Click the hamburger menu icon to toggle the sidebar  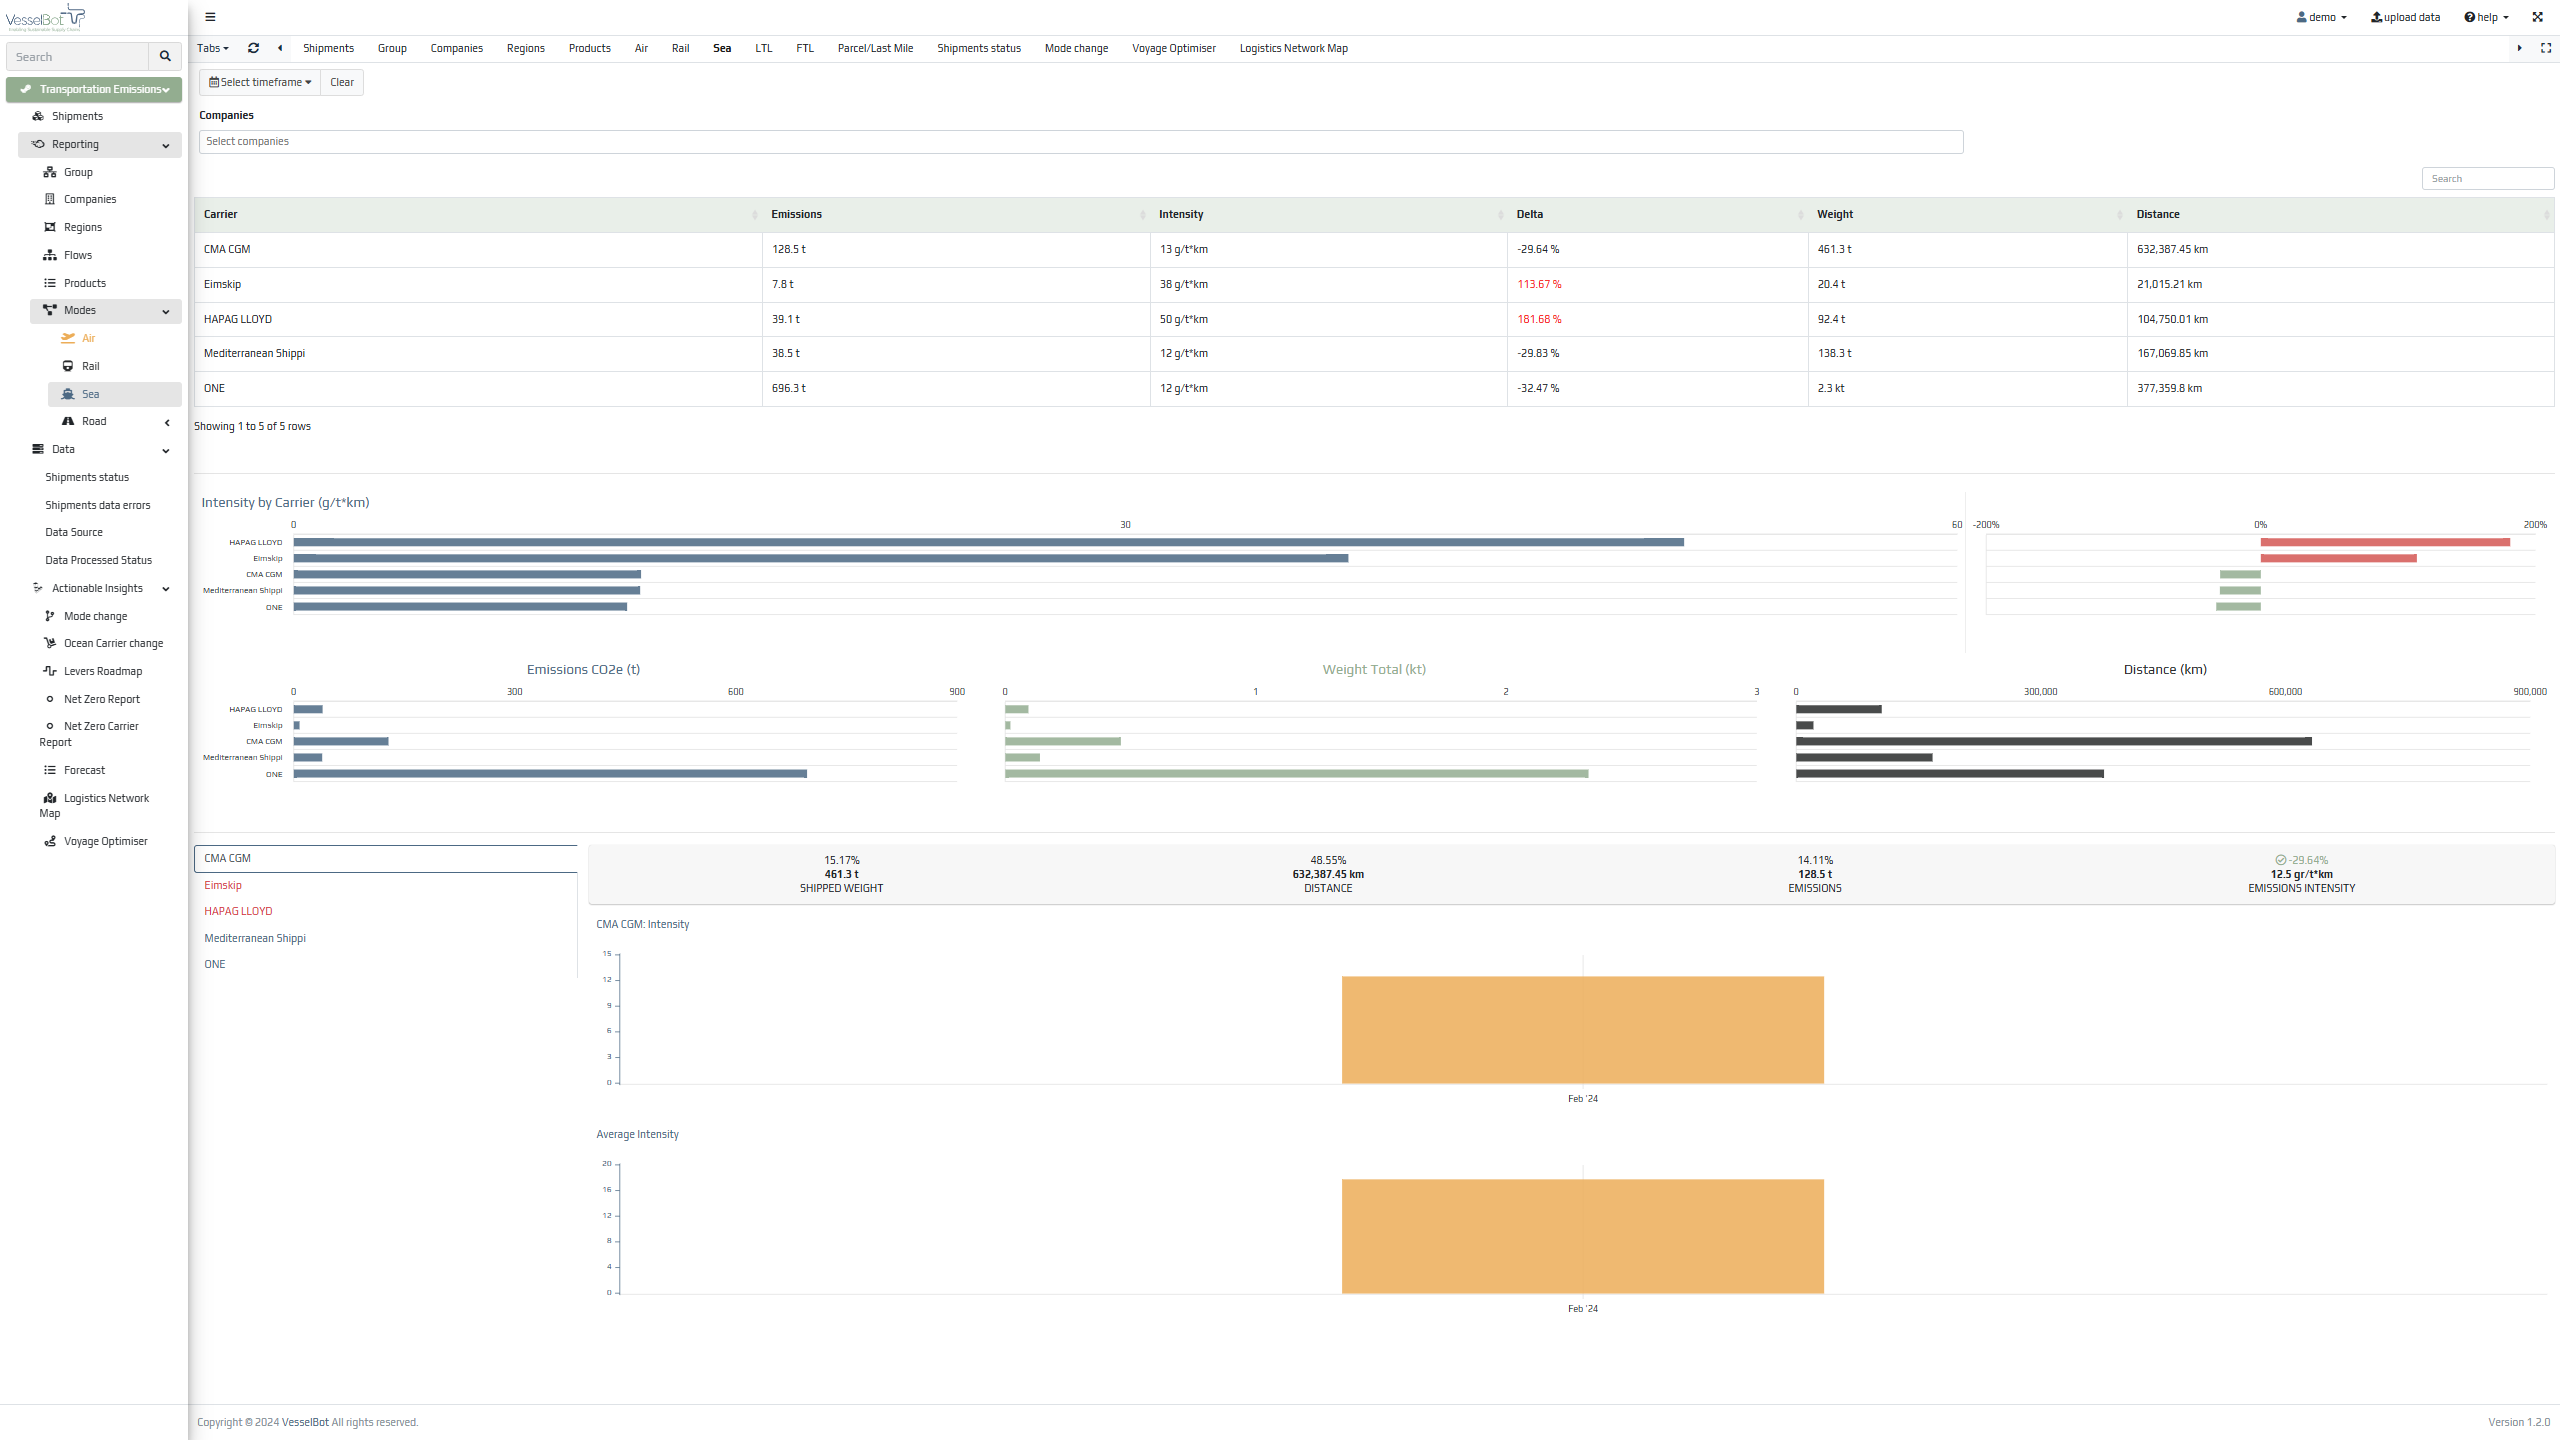210,17
